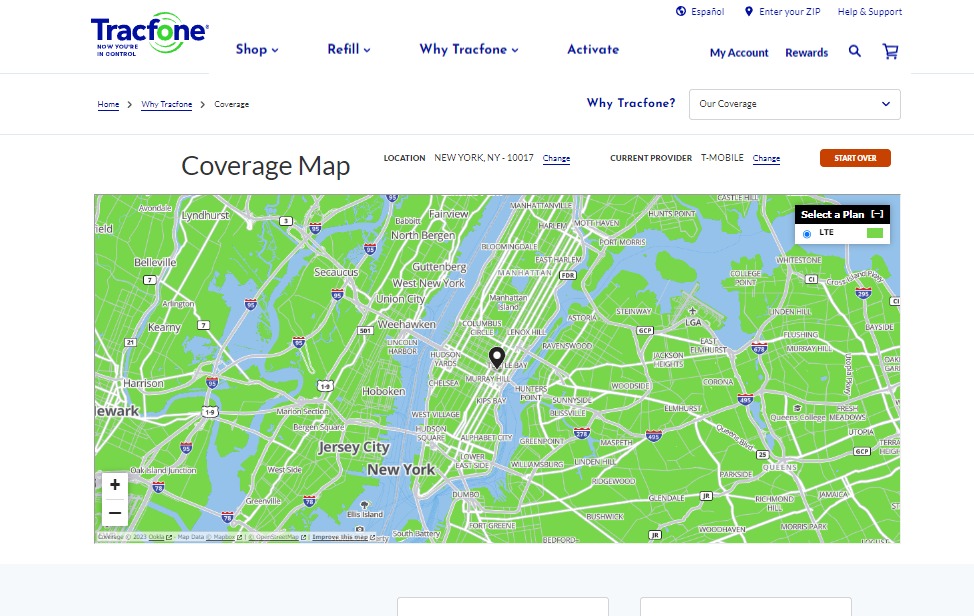Screen dimensions: 974x616
Task: Click the Kearny map label
Action: 164,327
